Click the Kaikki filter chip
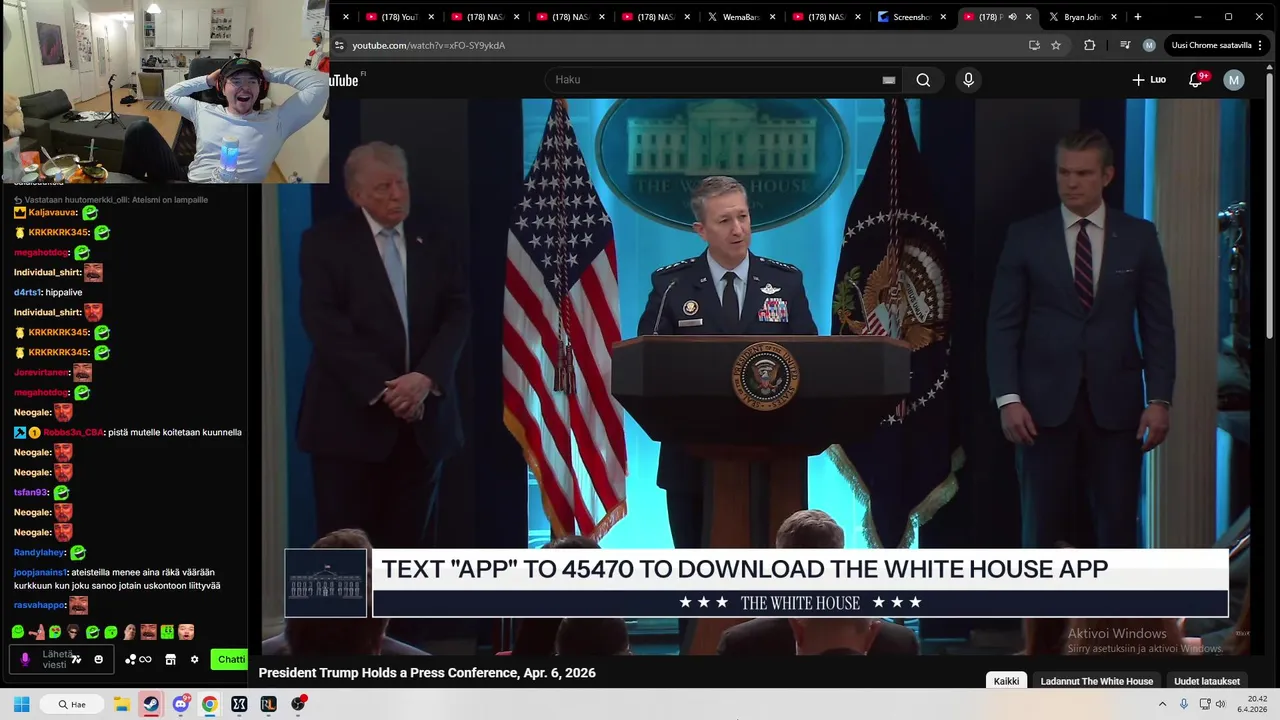The image size is (1280, 720). click(1007, 681)
